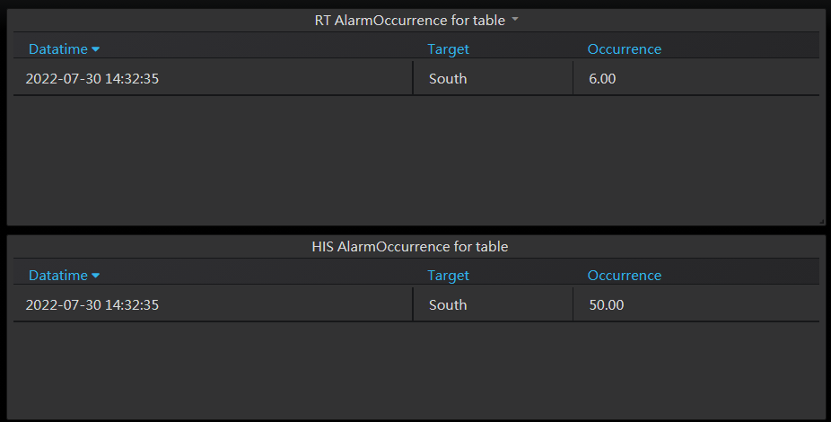
Task: Click the 6.00 occurrence value
Action: pos(603,79)
